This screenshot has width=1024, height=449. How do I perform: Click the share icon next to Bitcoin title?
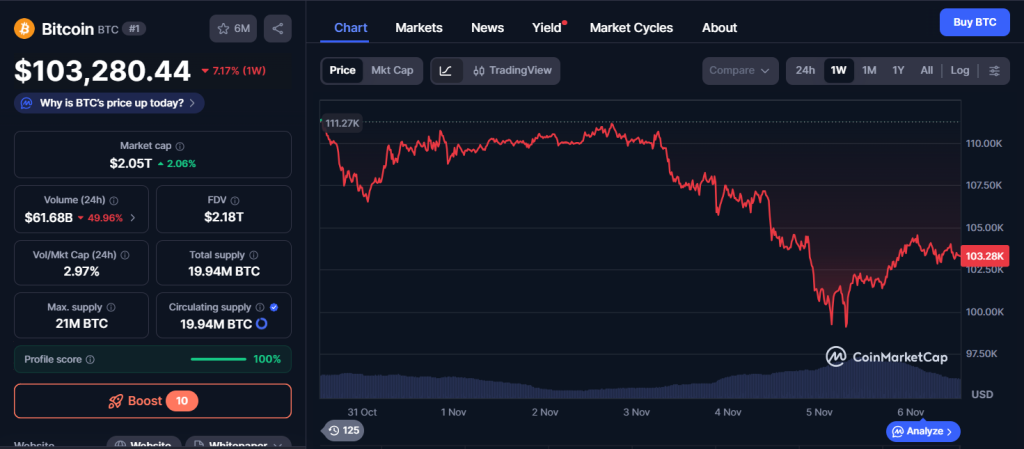pyautogui.click(x=277, y=29)
